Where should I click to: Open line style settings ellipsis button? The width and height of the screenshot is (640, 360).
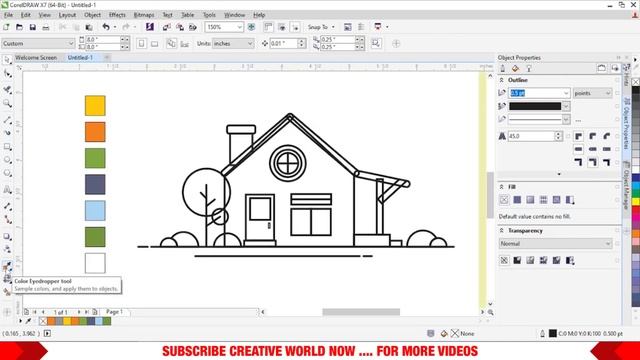(578, 120)
